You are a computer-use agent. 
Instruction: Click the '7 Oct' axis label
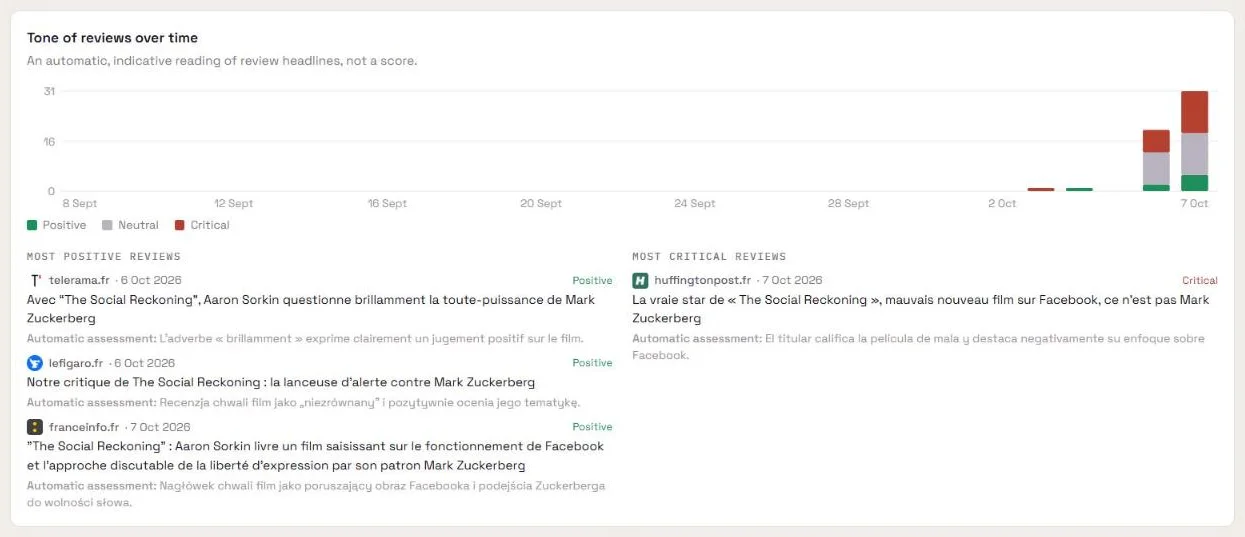(x=1194, y=203)
